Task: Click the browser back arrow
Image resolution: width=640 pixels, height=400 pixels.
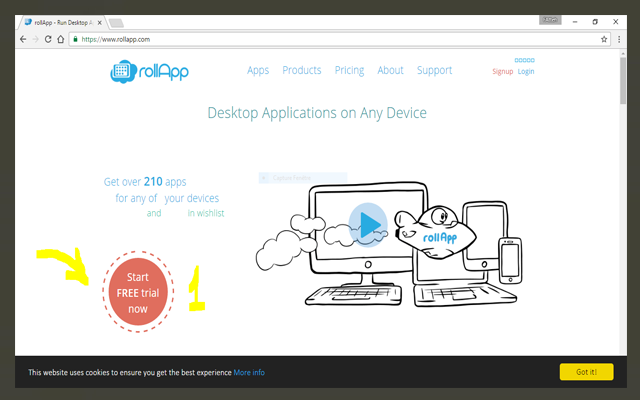Action: 24,39
